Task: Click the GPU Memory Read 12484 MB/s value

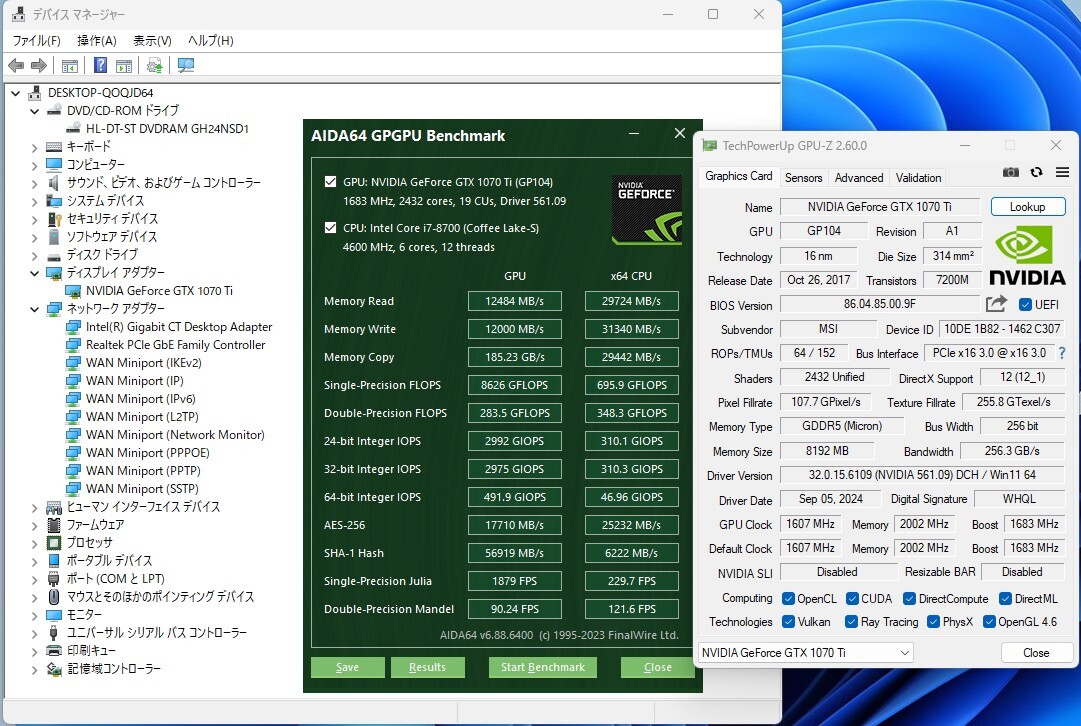Action: [x=514, y=301]
